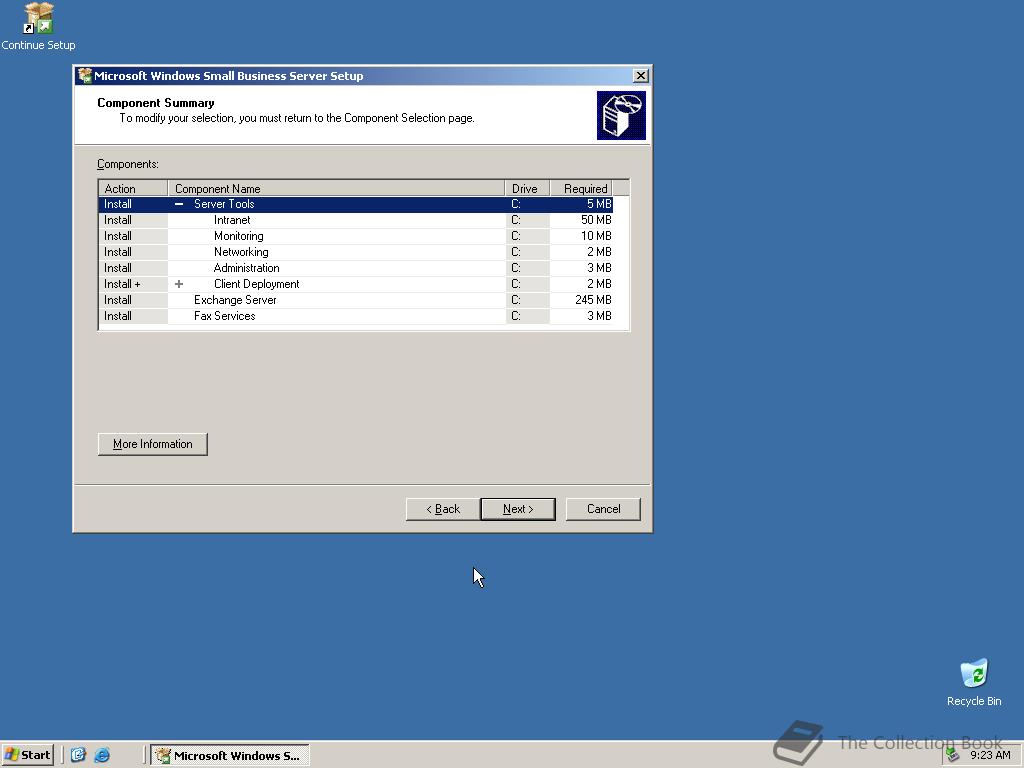Select the Administration component row

click(356, 268)
